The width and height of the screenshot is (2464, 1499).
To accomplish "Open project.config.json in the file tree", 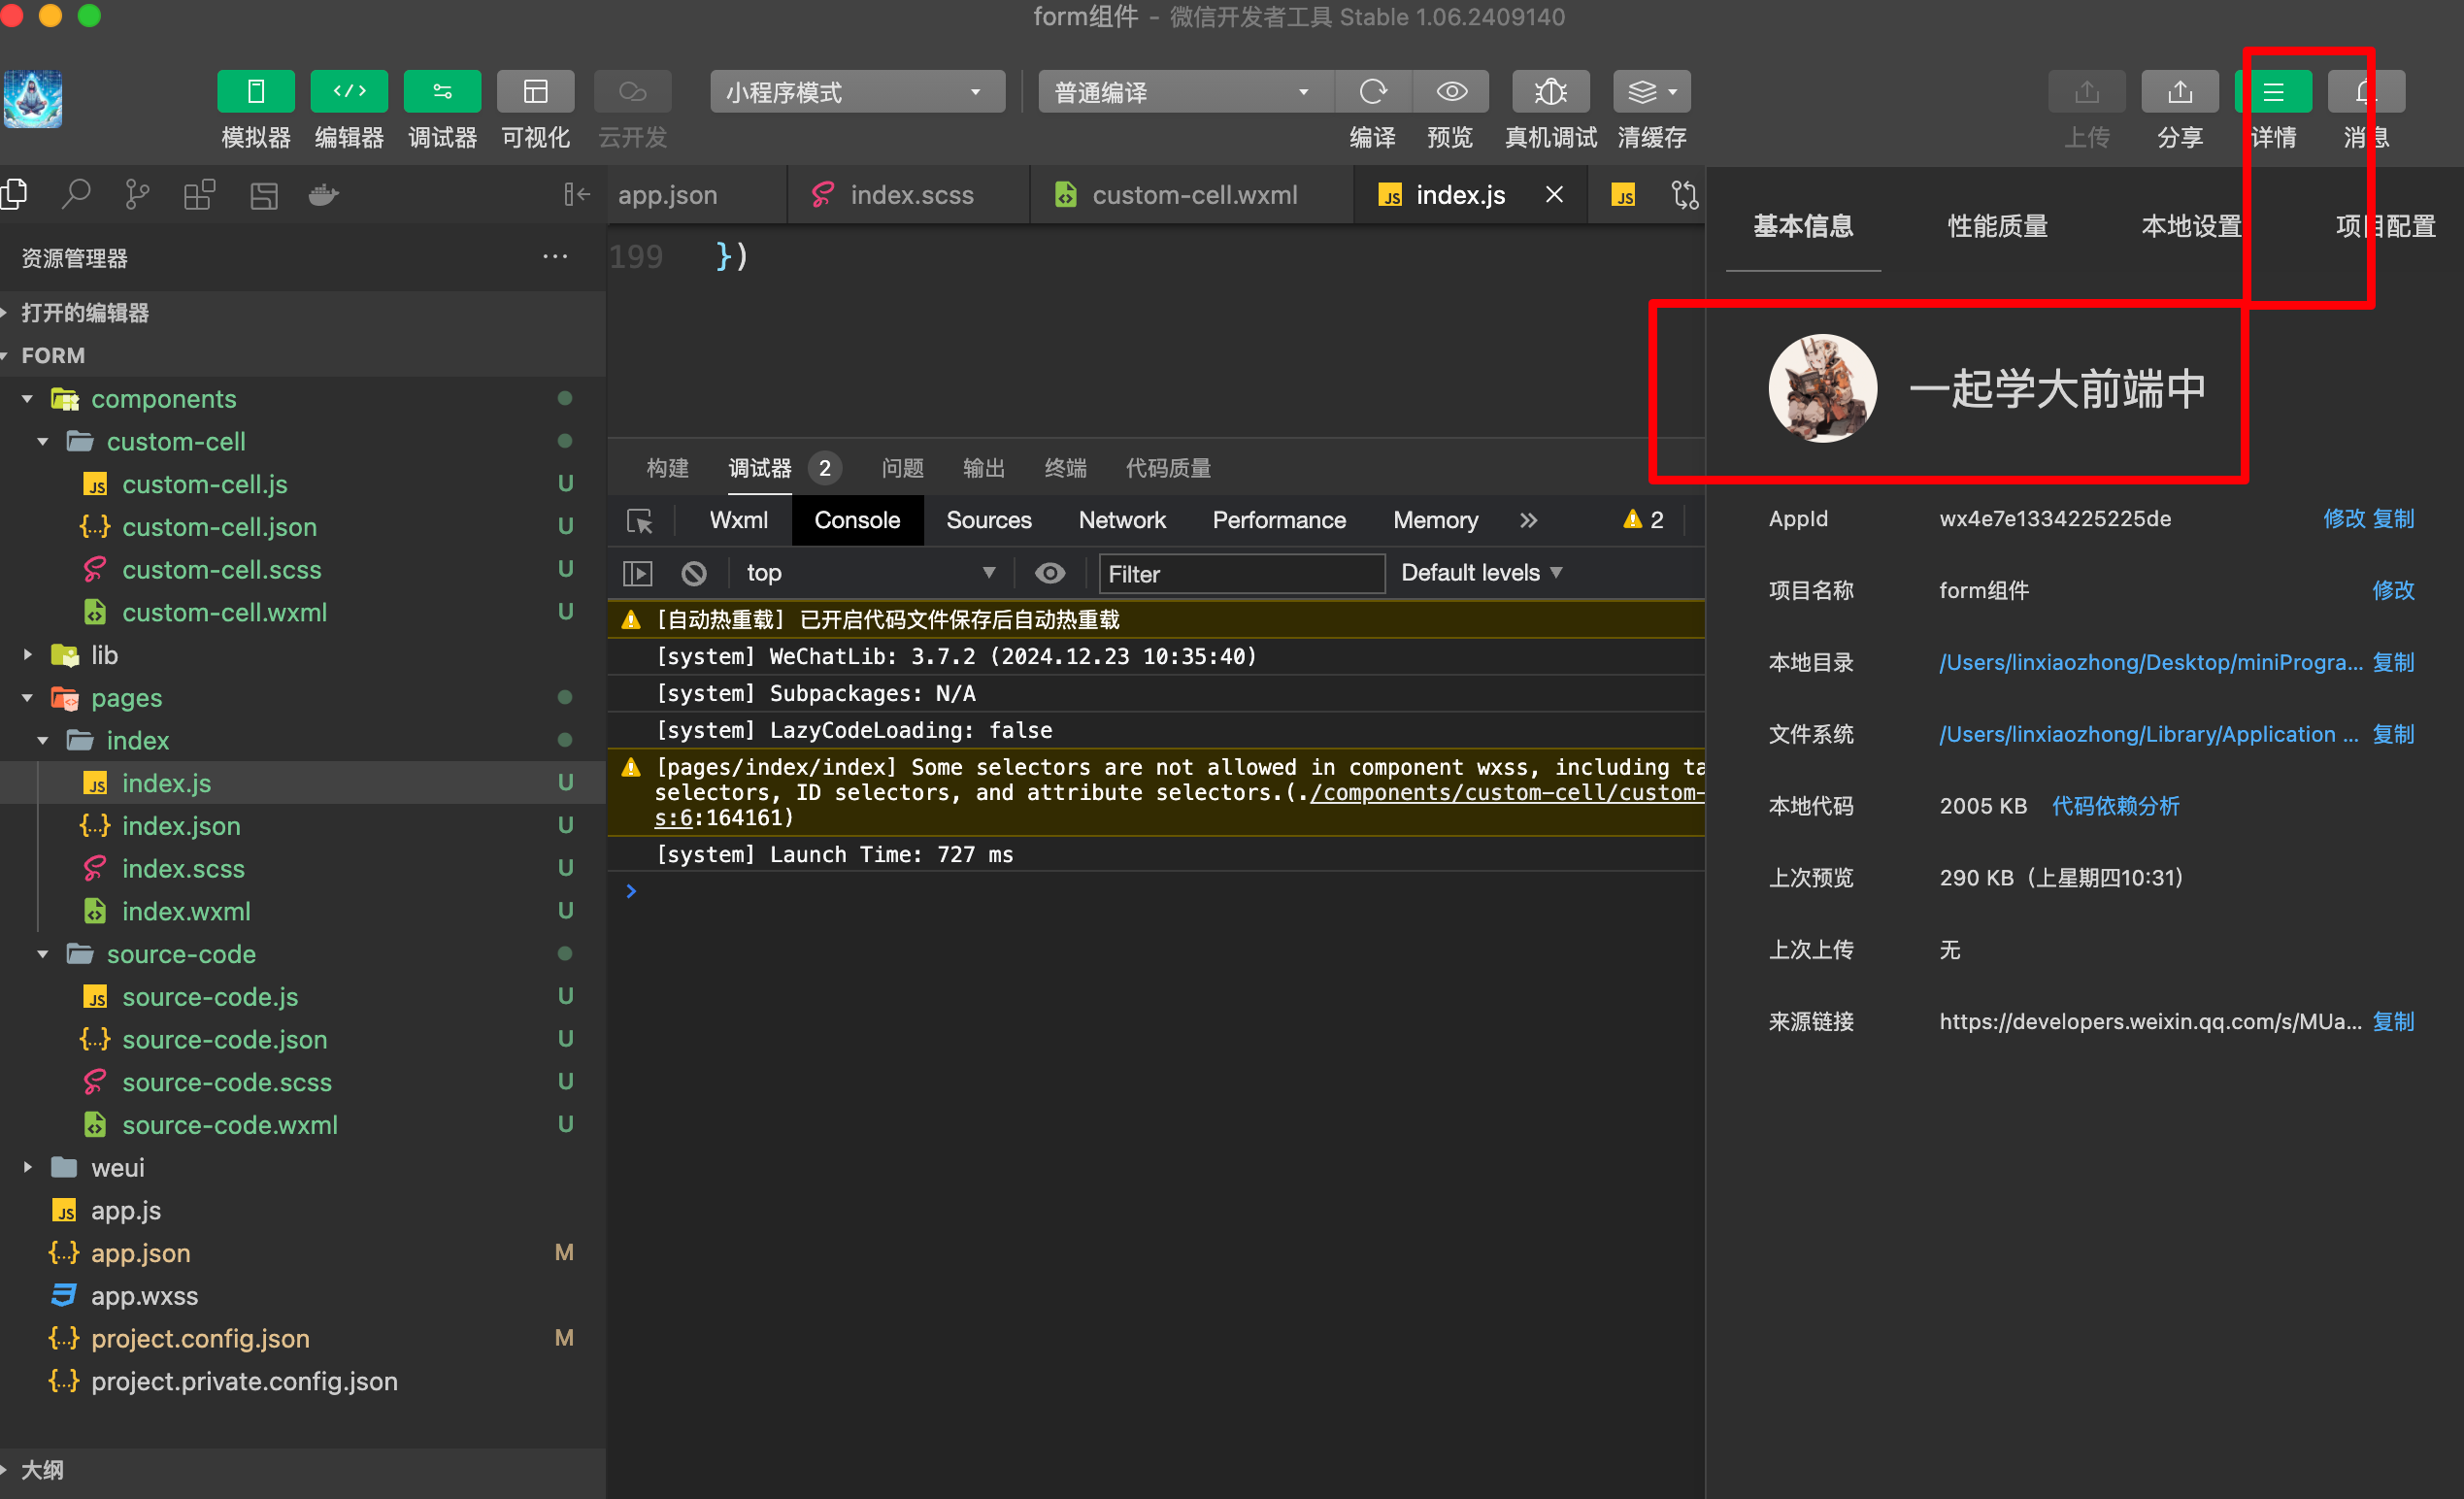I will pos(303,1338).
